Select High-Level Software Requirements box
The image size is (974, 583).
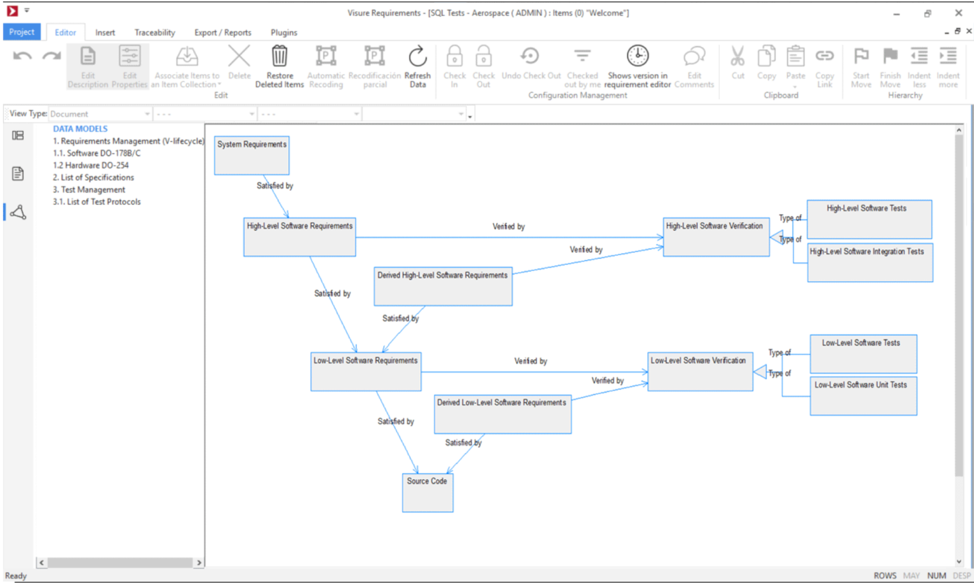[299, 237]
